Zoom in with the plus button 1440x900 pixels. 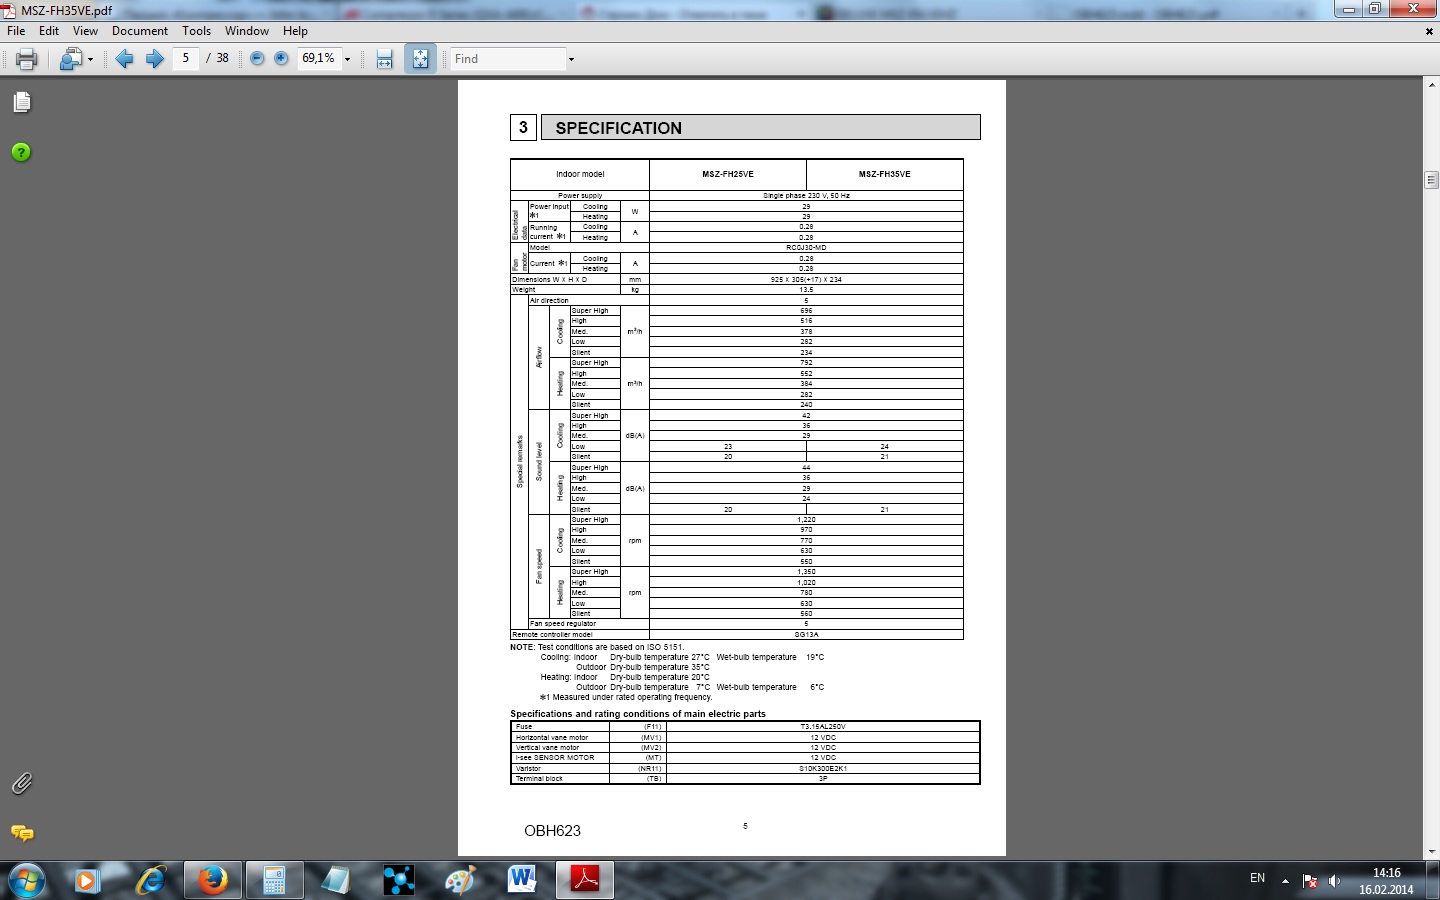[281, 59]
